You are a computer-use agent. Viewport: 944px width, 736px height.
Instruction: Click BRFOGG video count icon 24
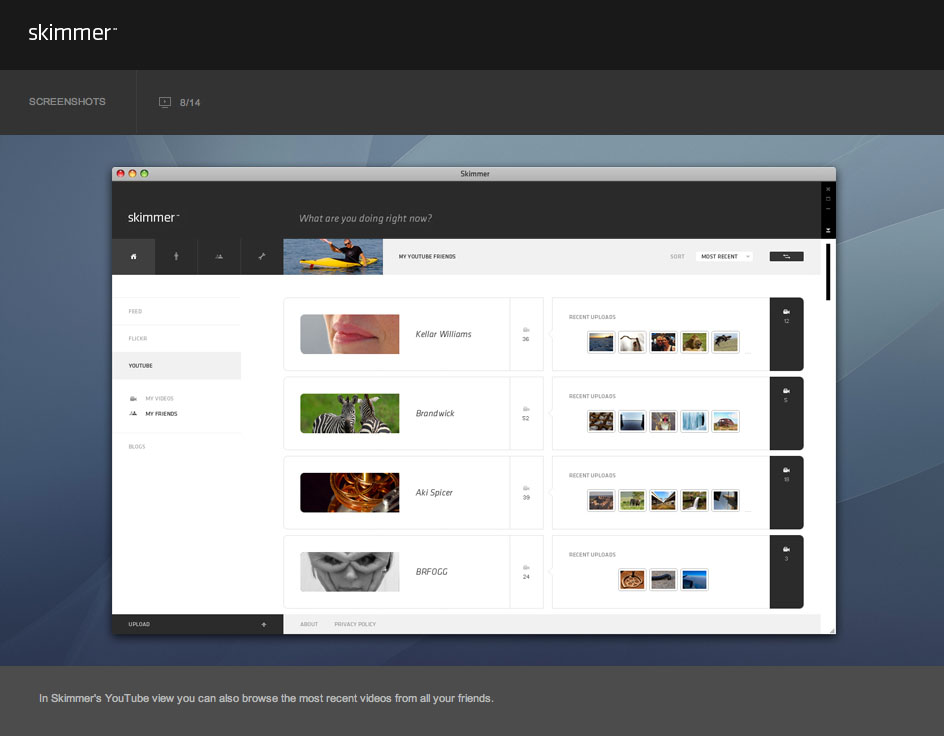(x=526, y=567)
